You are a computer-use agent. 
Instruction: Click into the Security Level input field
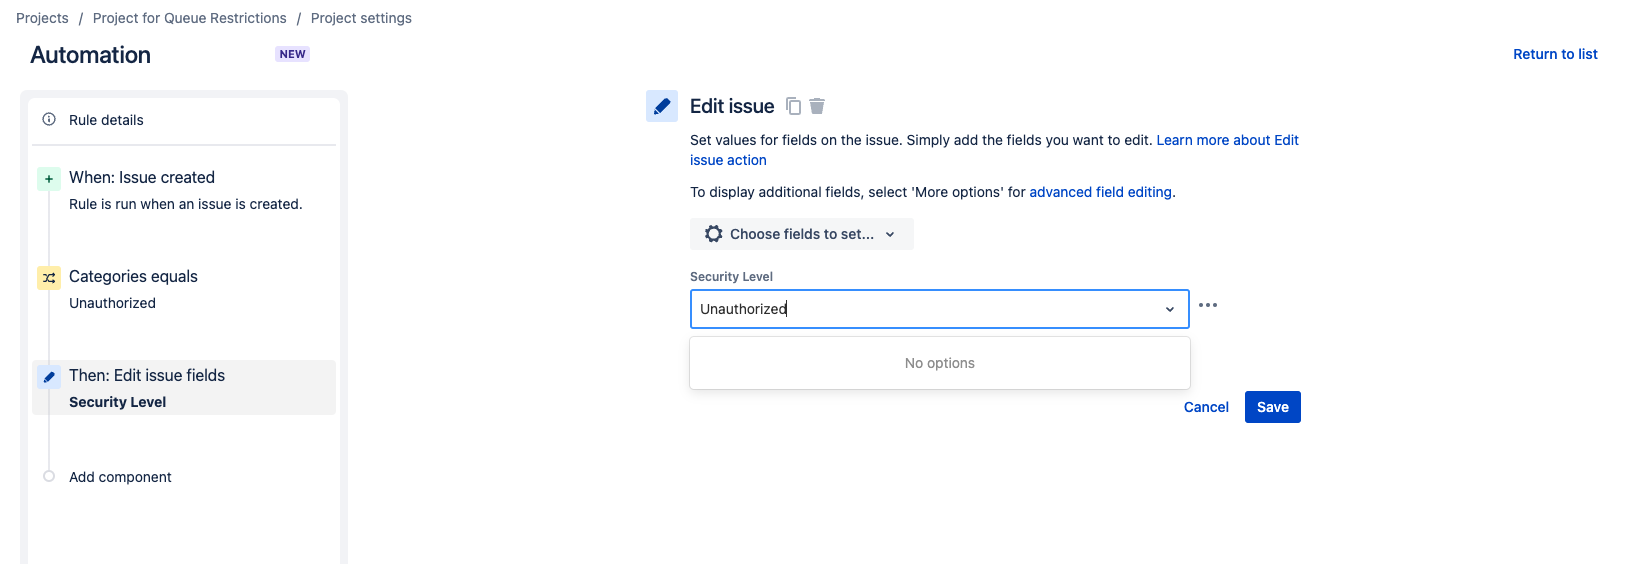point(920,309)
